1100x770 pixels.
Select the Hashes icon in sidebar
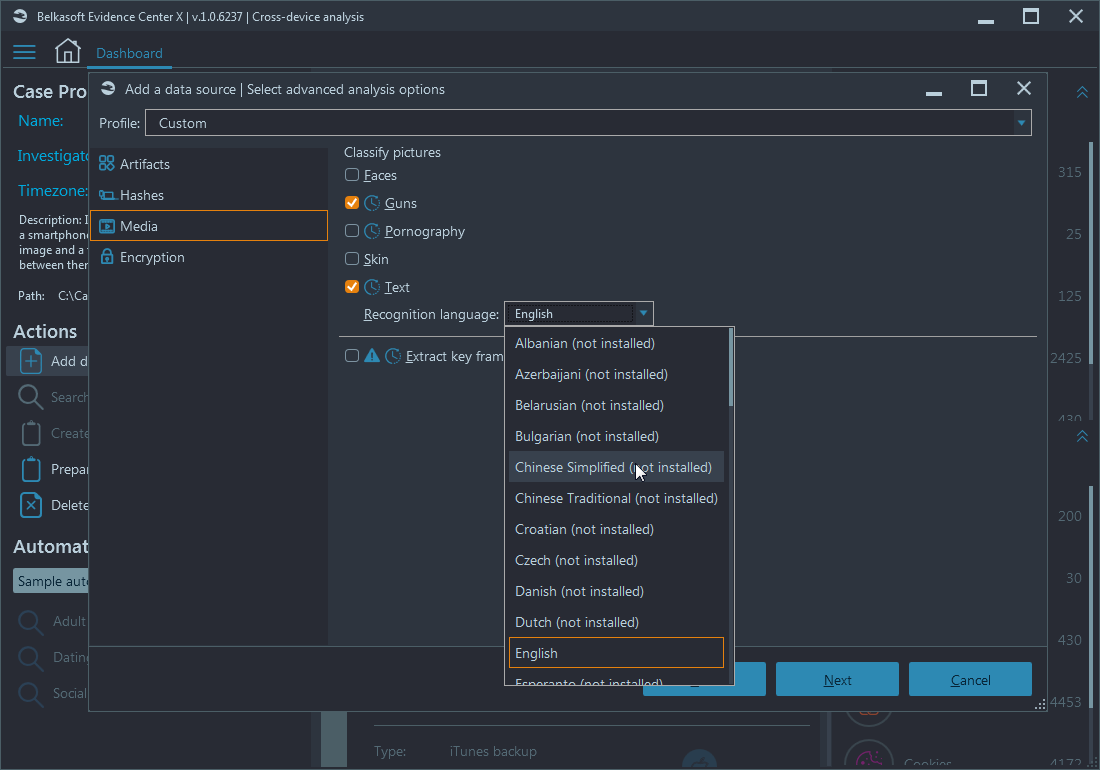coord(107,195)
